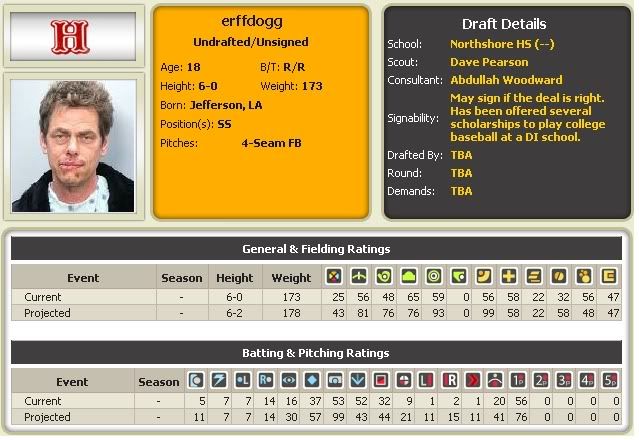639x440 pixels.
Task: Click the yellow paw print rating icon
Action: [x=584, y=277]
